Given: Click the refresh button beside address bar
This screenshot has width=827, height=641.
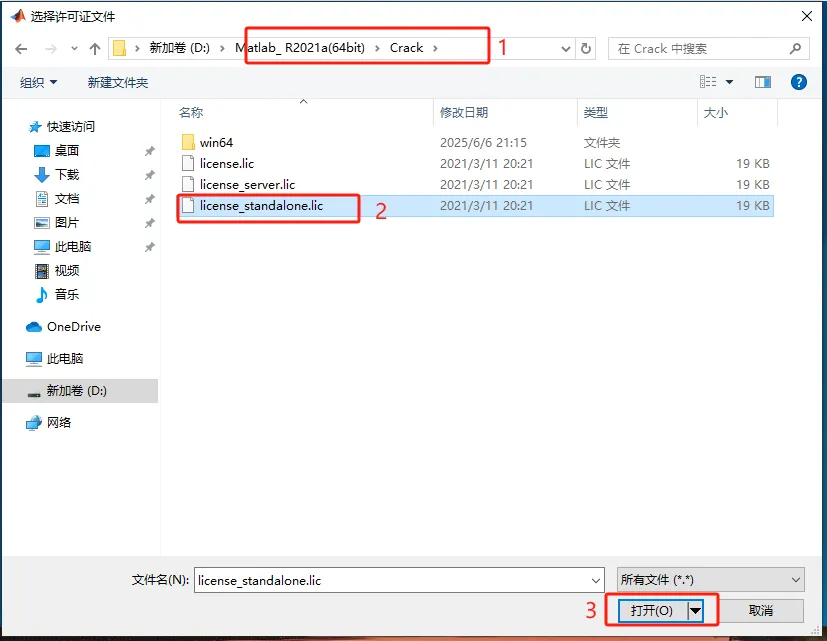Looking at the screenshot, I should [585, 49].
